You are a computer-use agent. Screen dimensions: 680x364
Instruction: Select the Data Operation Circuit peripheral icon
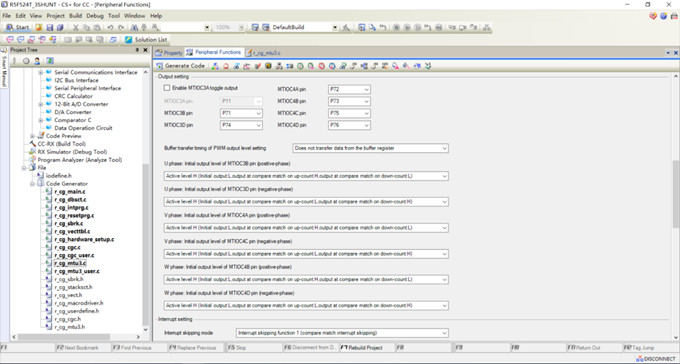pyautogui.click(x=49, y=128)
